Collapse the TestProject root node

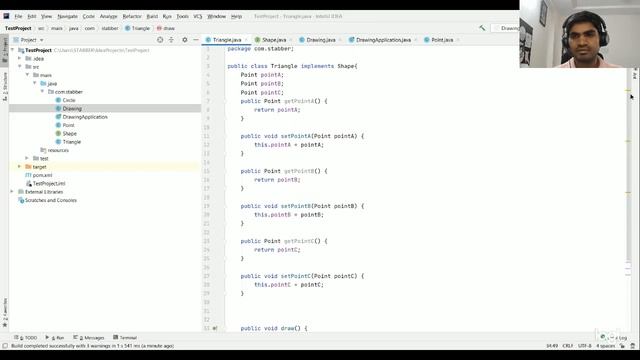[12, 50]
